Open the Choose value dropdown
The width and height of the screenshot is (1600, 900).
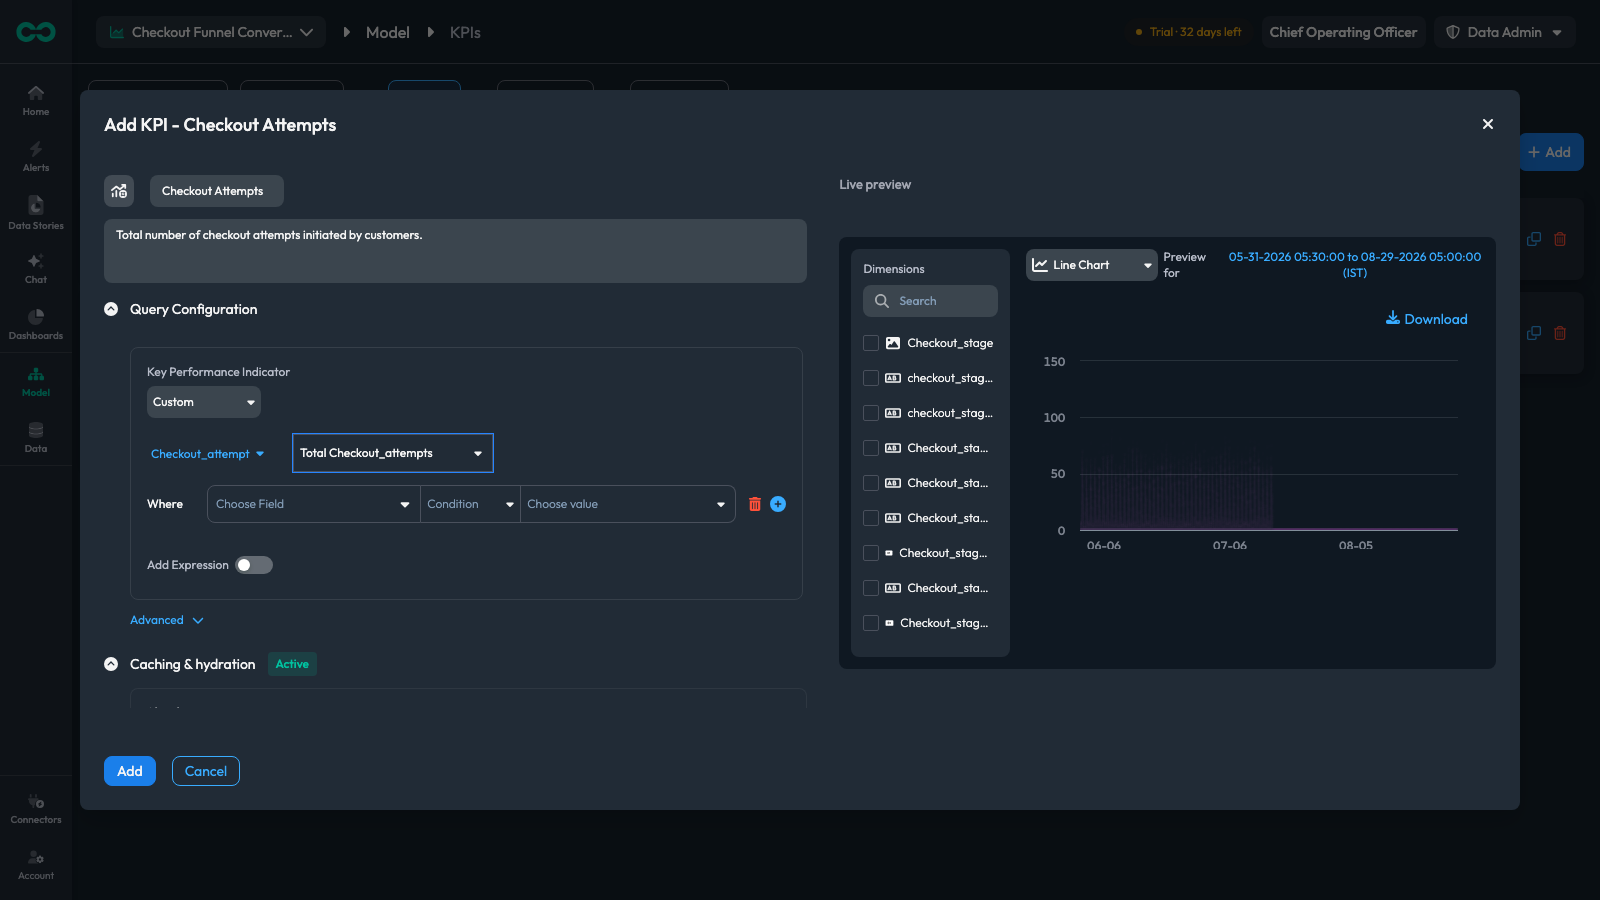[627, 504]
